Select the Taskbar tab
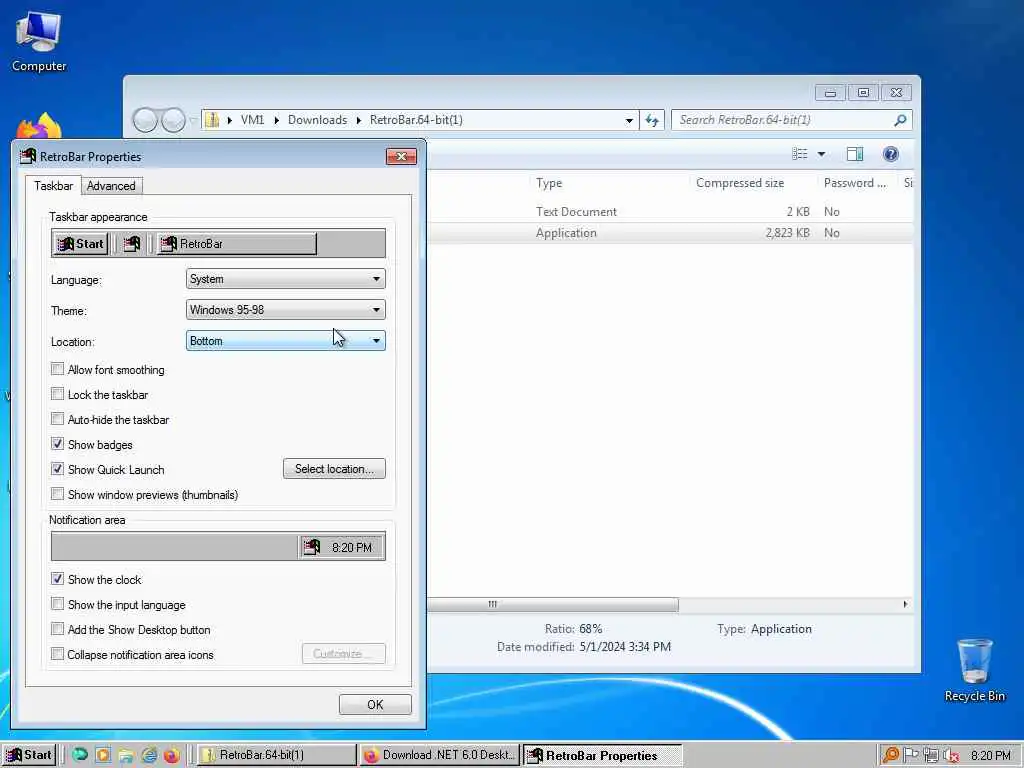1024x768 pixels. (x=54, y=185)
